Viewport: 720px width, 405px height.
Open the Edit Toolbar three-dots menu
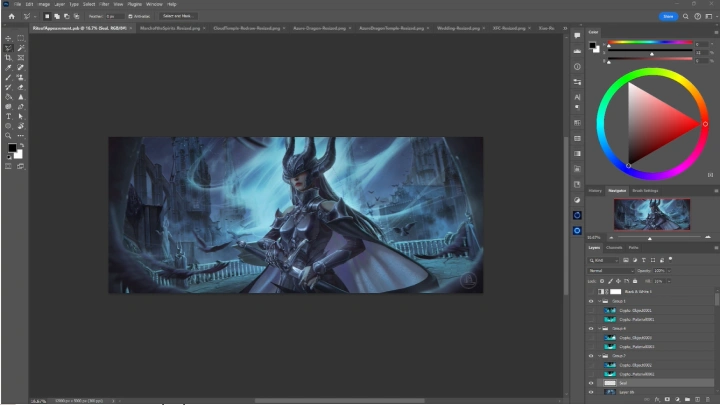click(x=21, y=136)
